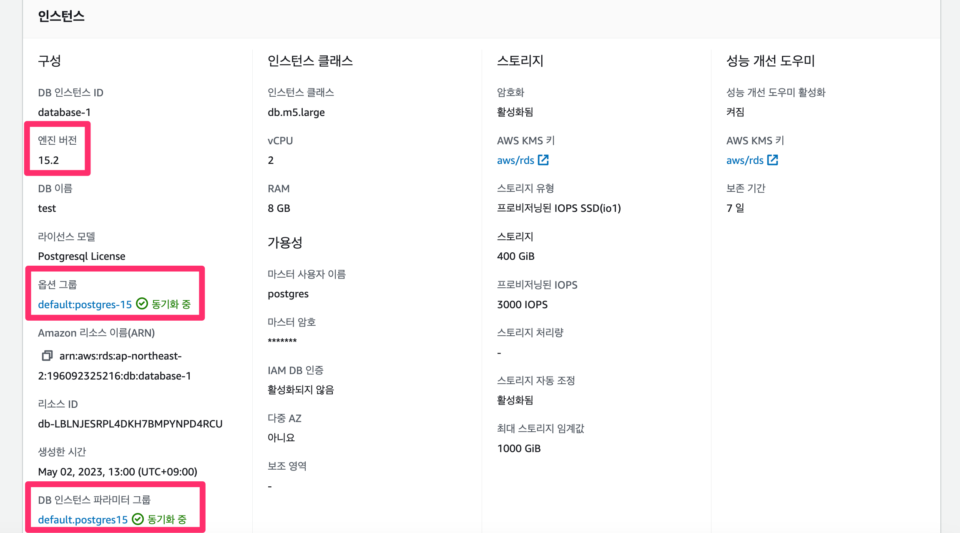Screen dimensions: 960x533
Task: Click the storage type 프로비저닝된 IOPS SSD(io1)
Action: pyautogui.click(x=559, y=208)
